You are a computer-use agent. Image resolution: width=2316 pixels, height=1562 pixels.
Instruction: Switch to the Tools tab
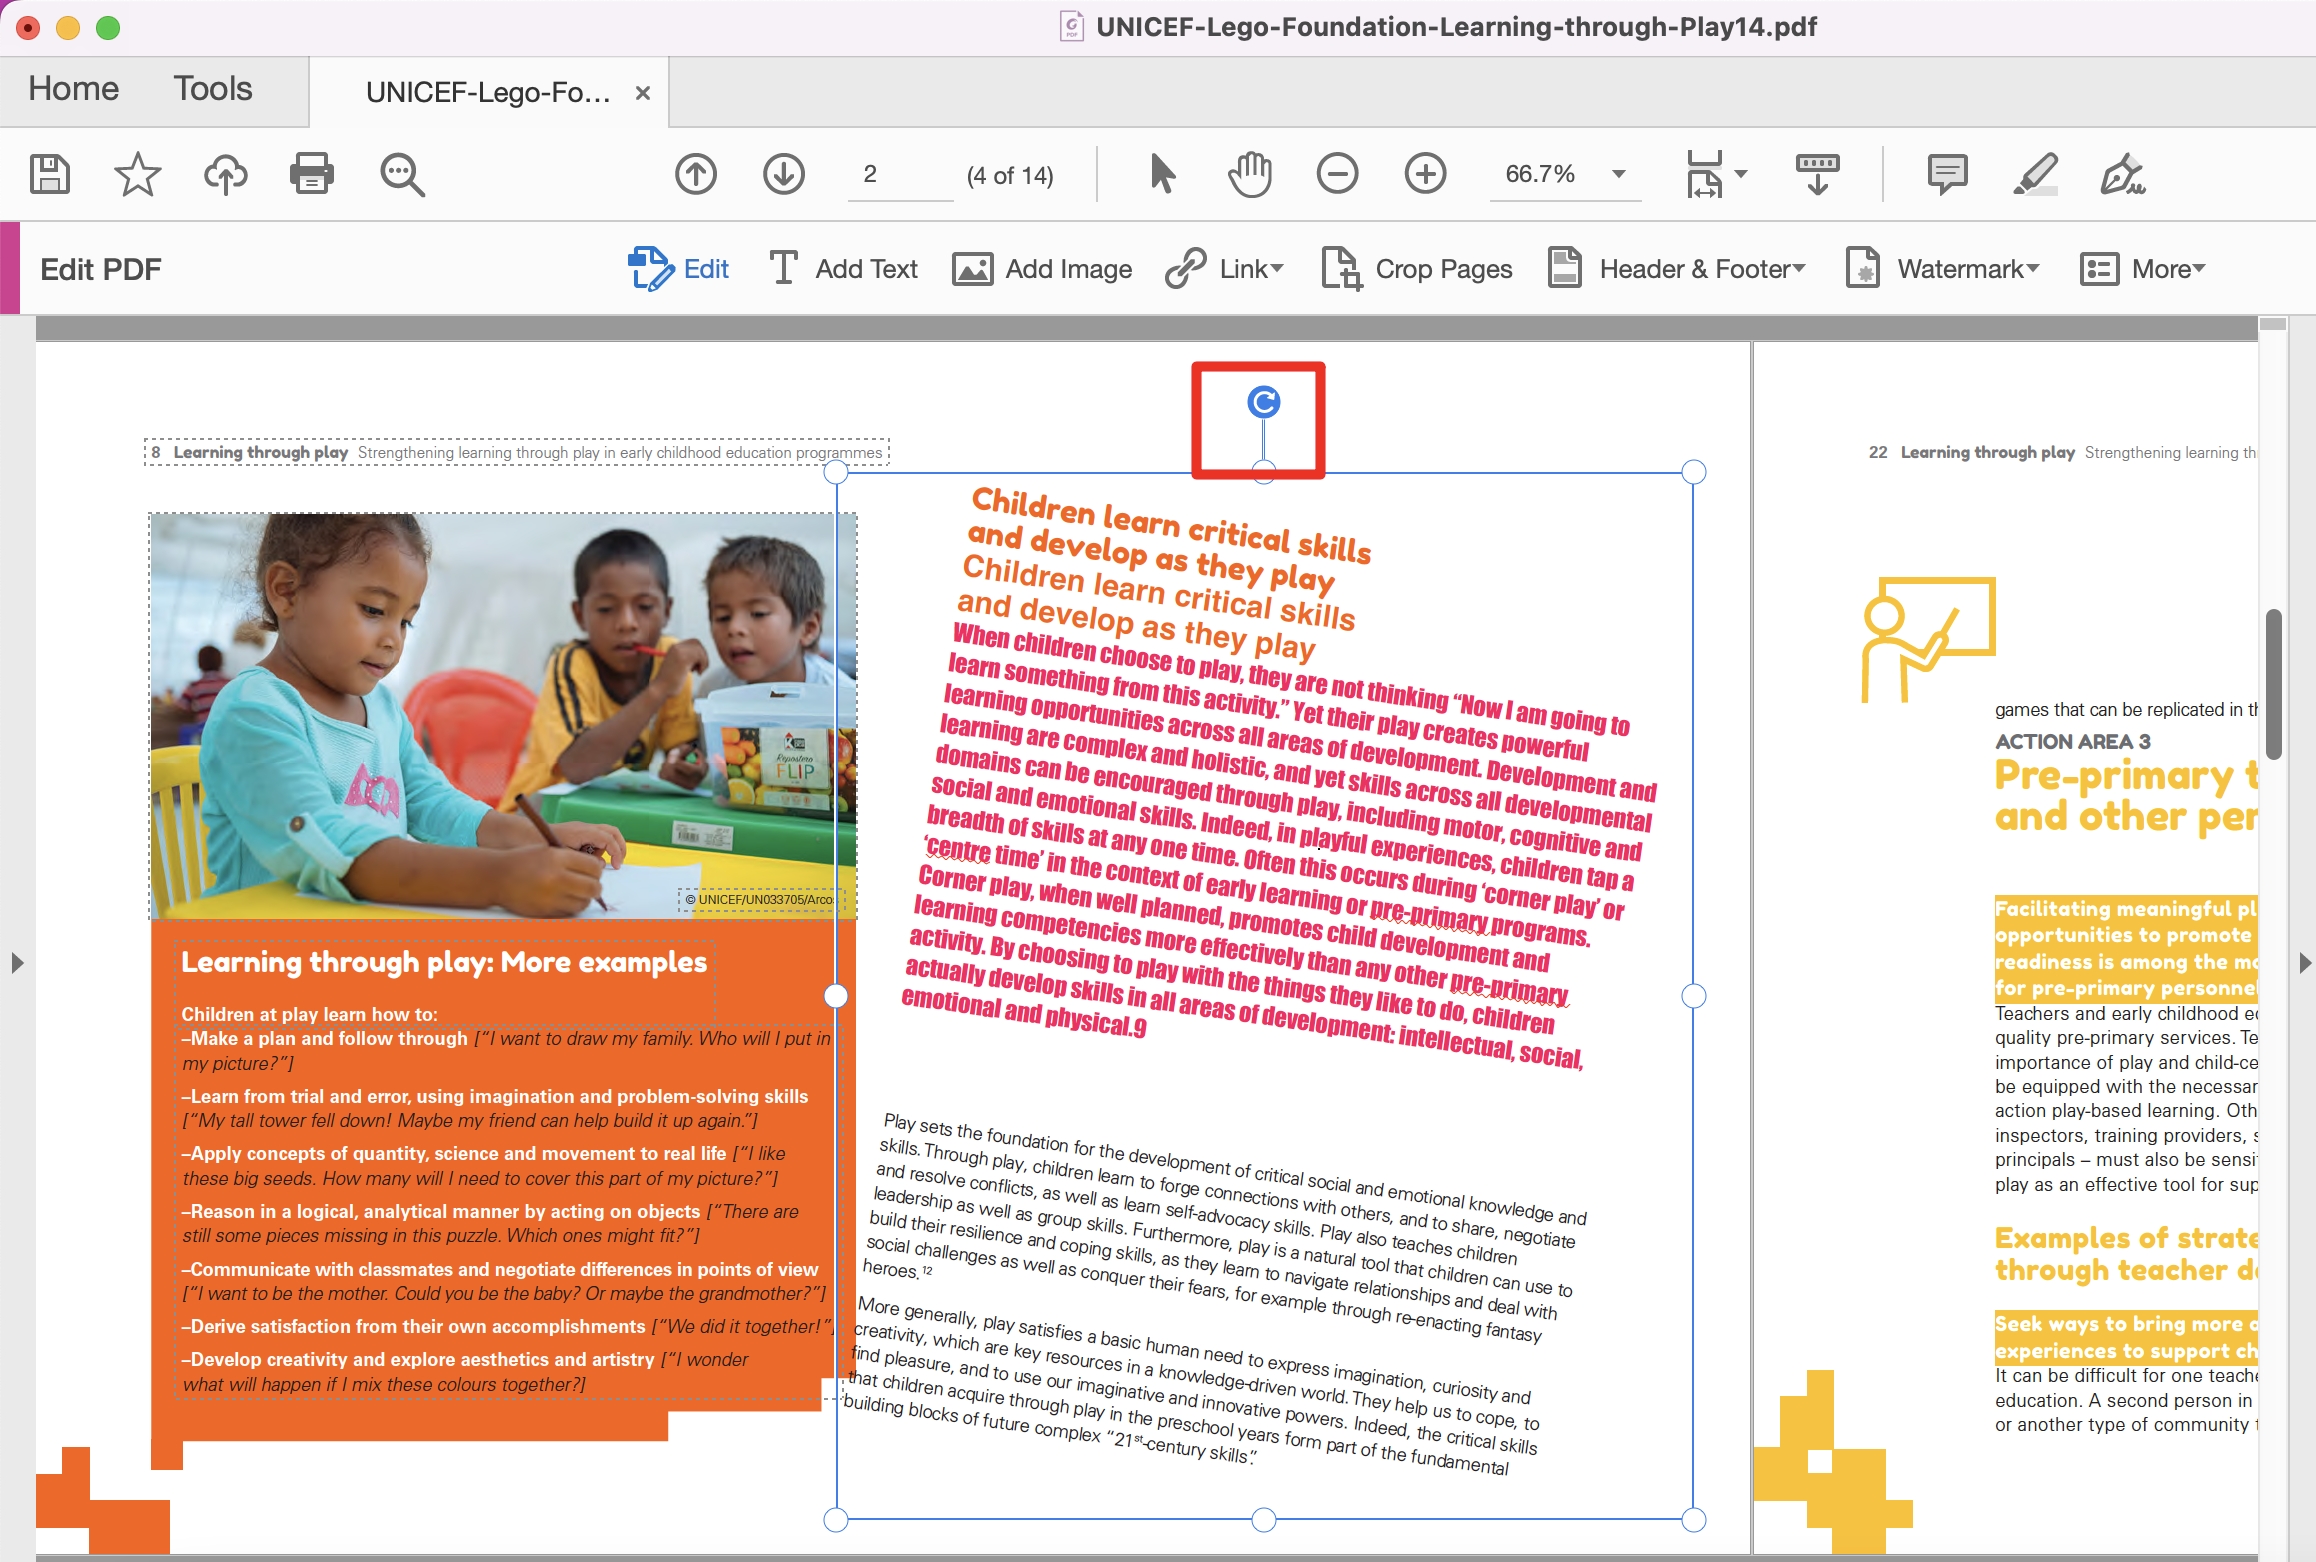pyautogui.click(x=212, y=89)
